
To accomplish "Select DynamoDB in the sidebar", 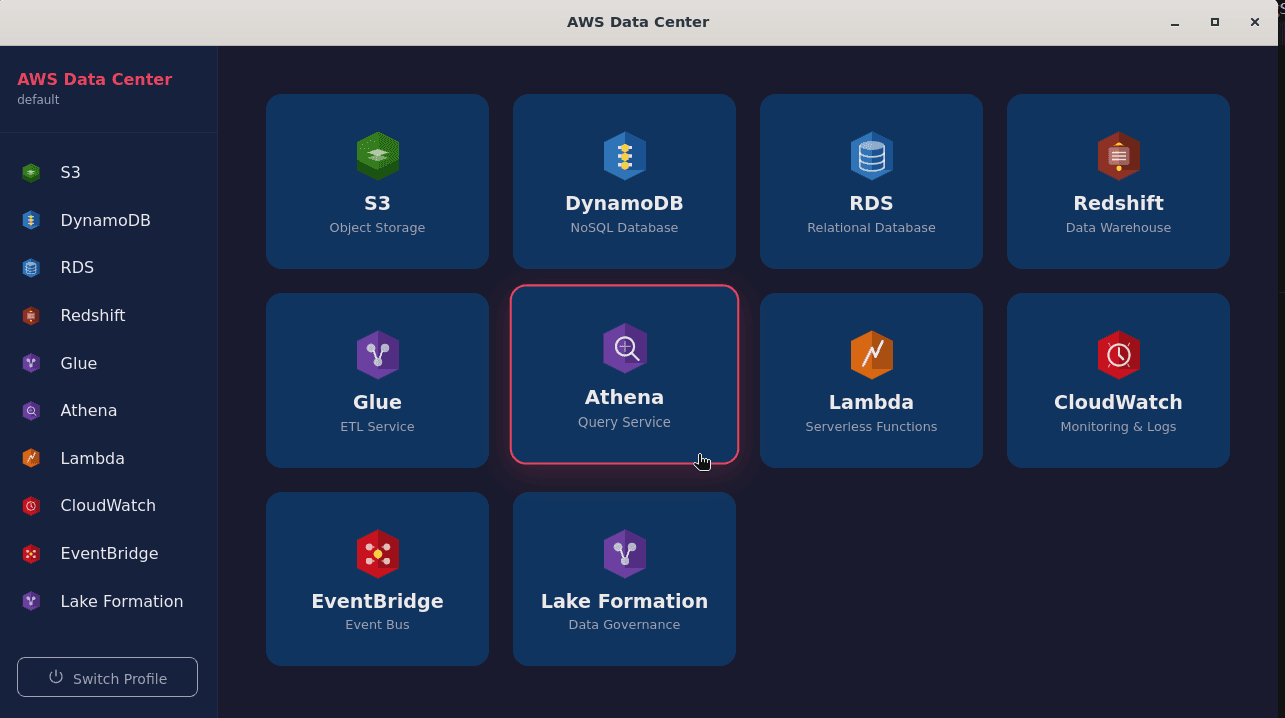I will click(108, 220).
